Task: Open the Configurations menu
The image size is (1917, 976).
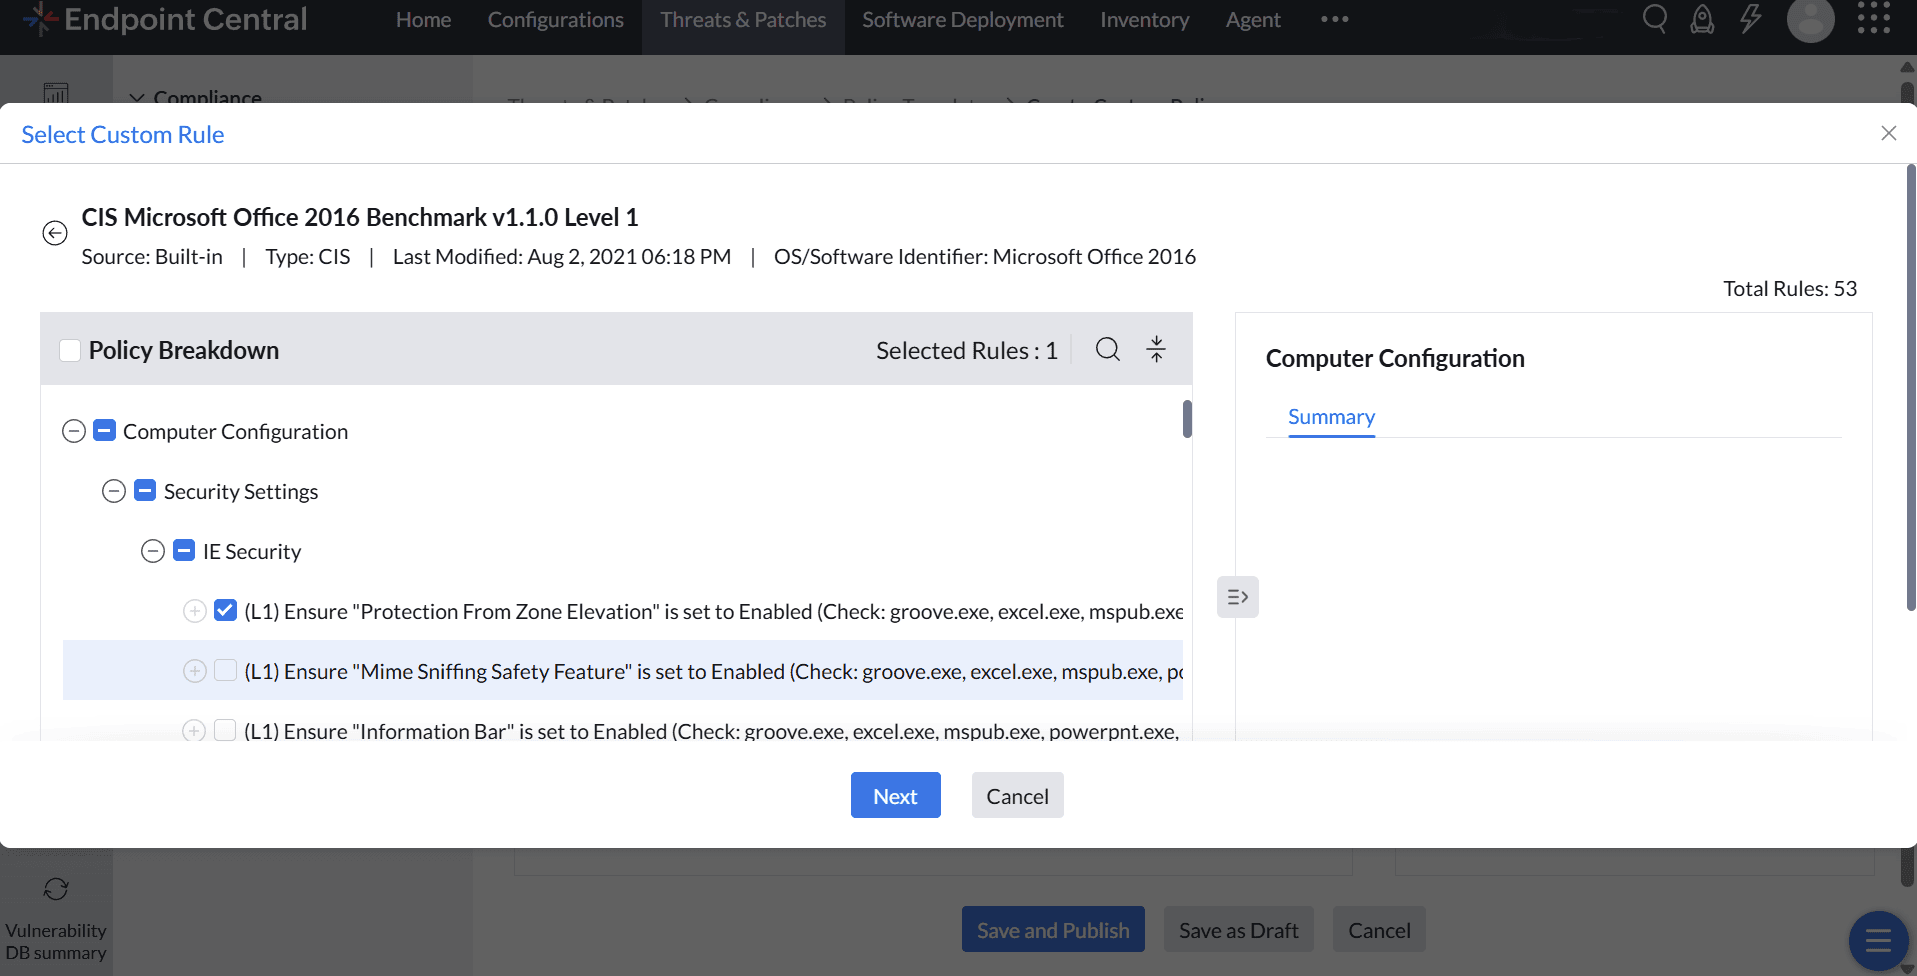Action: [556, 20]
